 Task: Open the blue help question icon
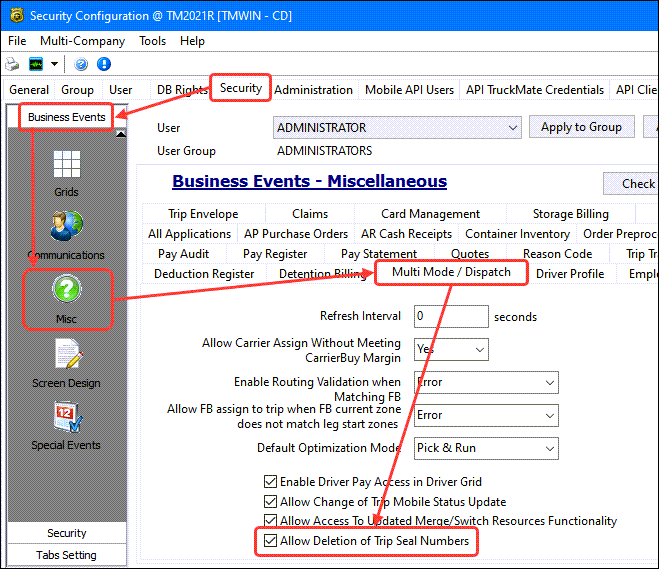point(80,64)
